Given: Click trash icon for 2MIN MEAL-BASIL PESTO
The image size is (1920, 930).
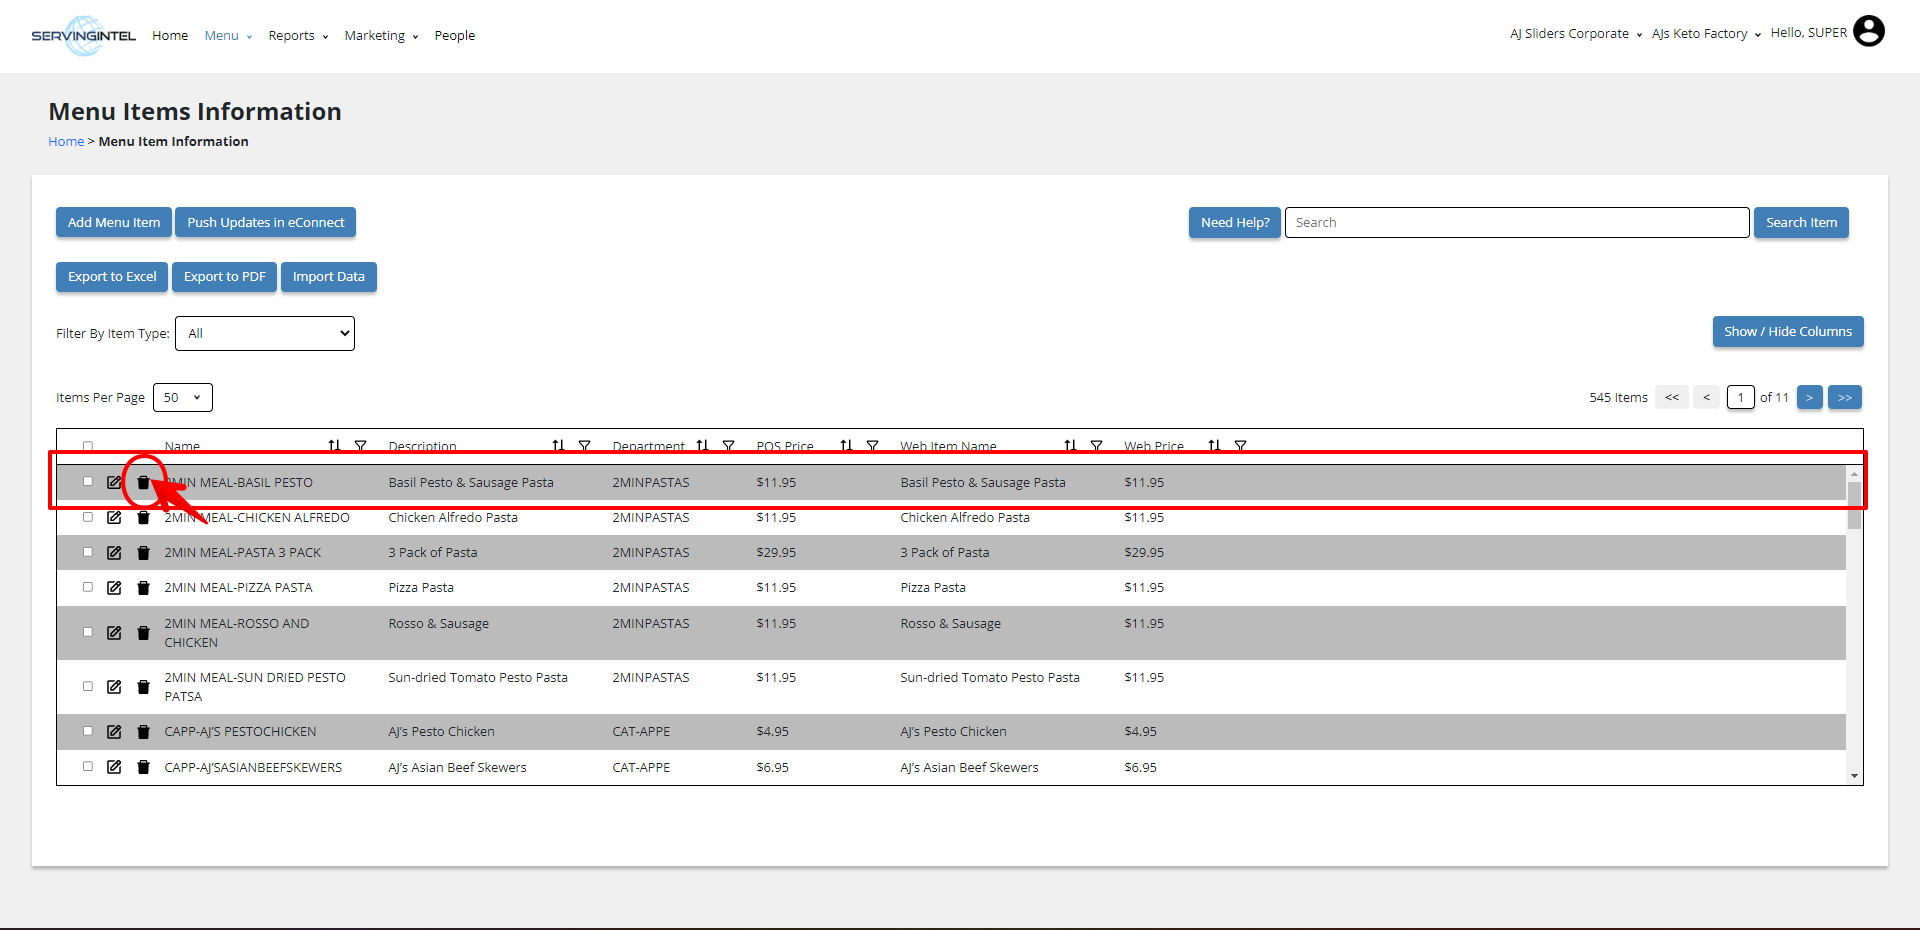Looking at the screenshot, I should [x=143, y=483].
